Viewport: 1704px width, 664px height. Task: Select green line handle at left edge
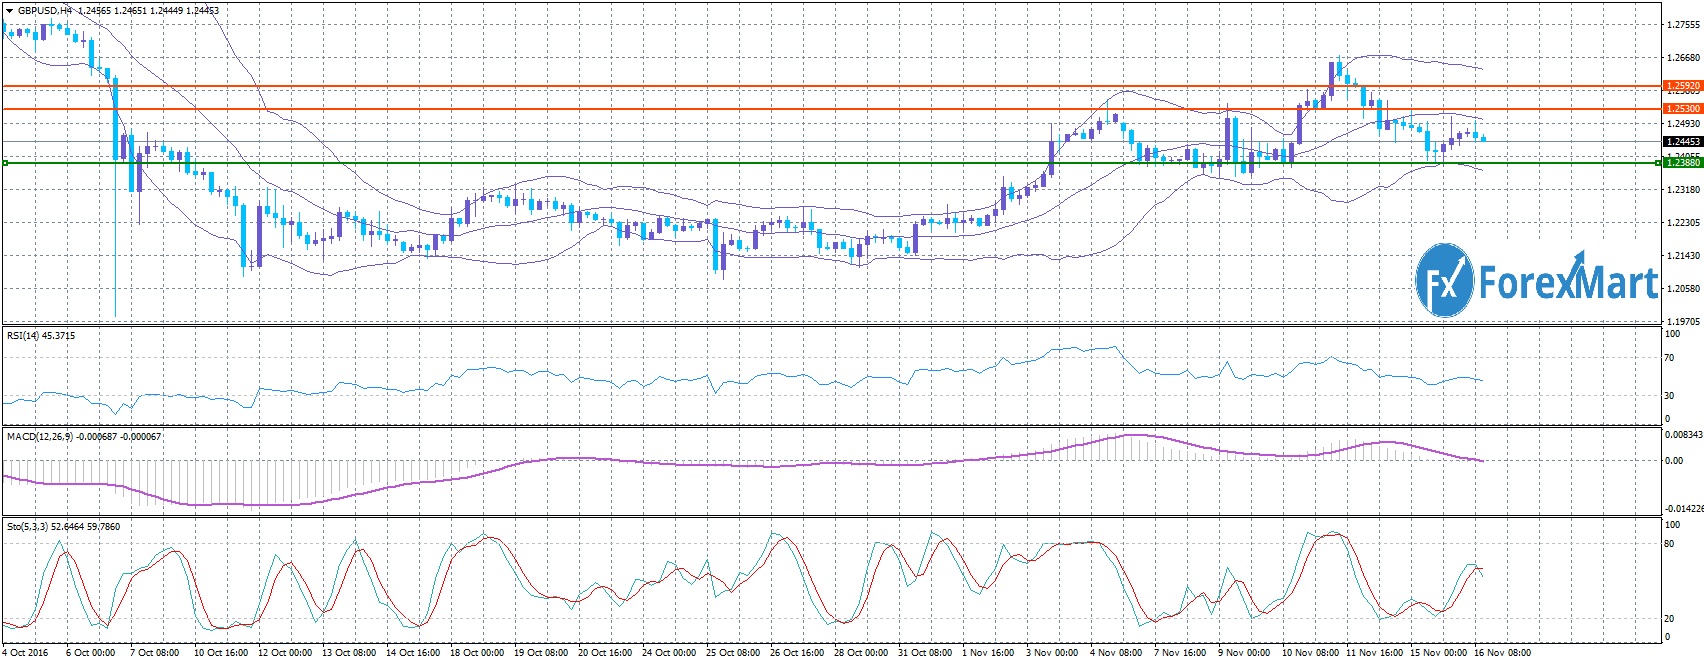(x=5, y=163)
